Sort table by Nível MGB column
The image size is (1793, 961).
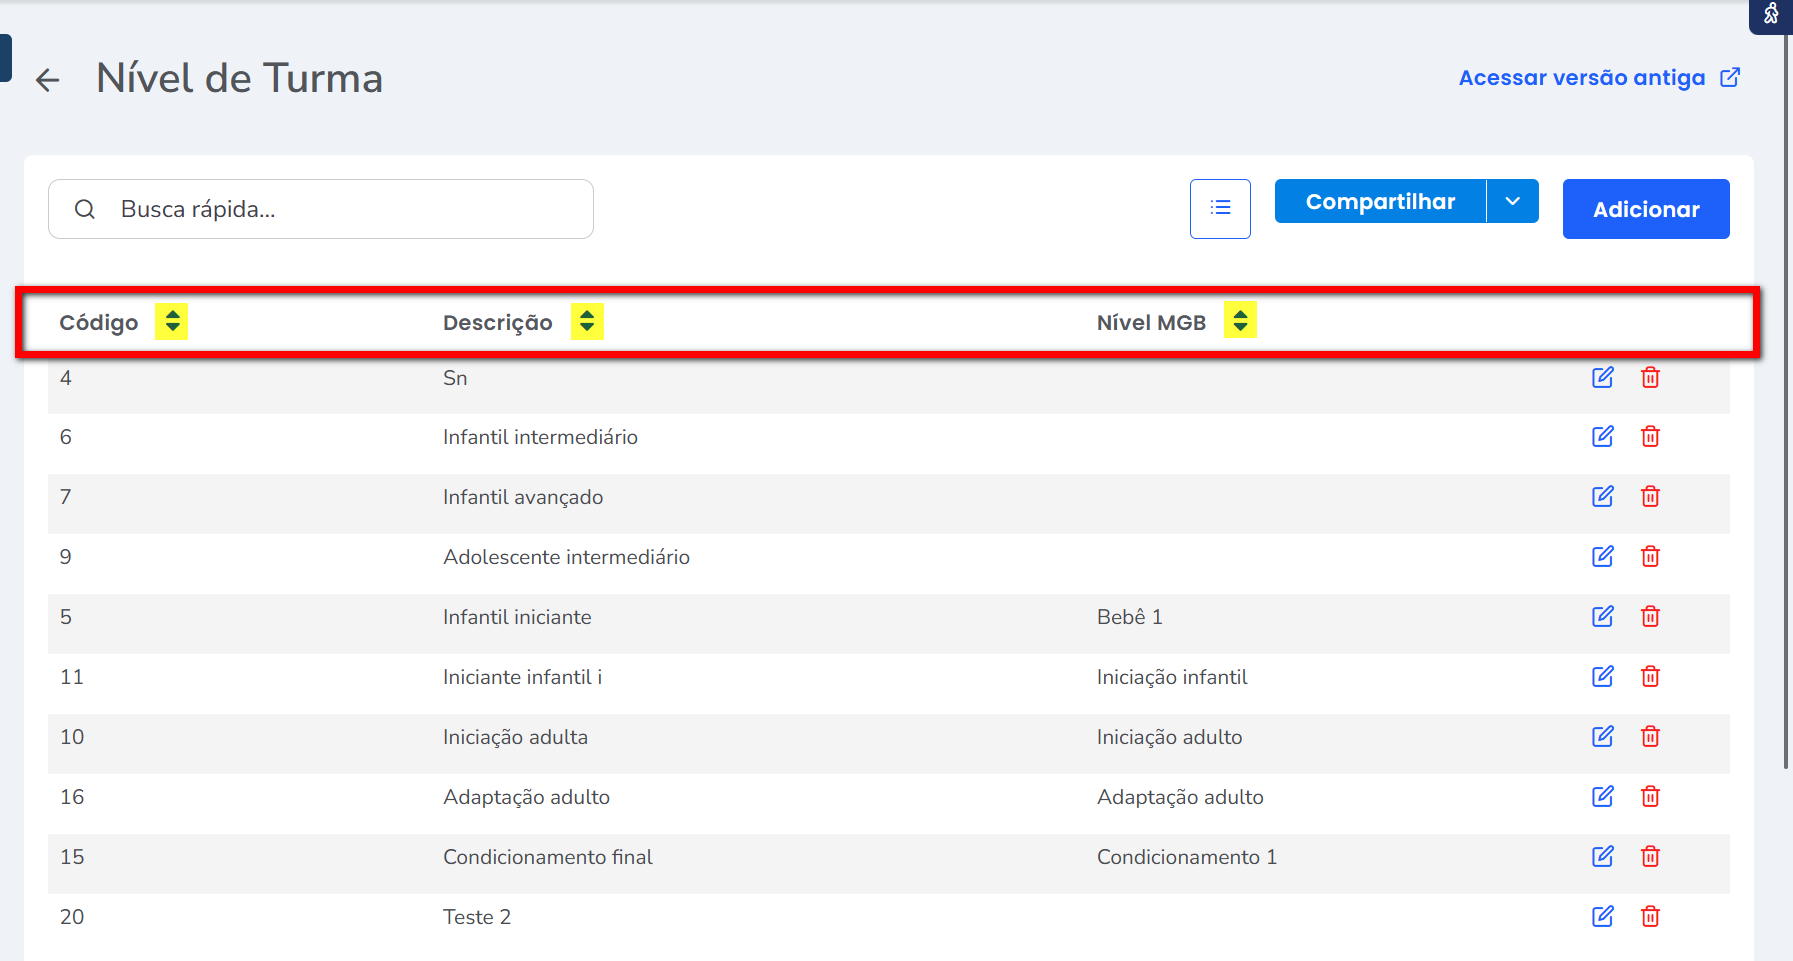(1240, 321)
